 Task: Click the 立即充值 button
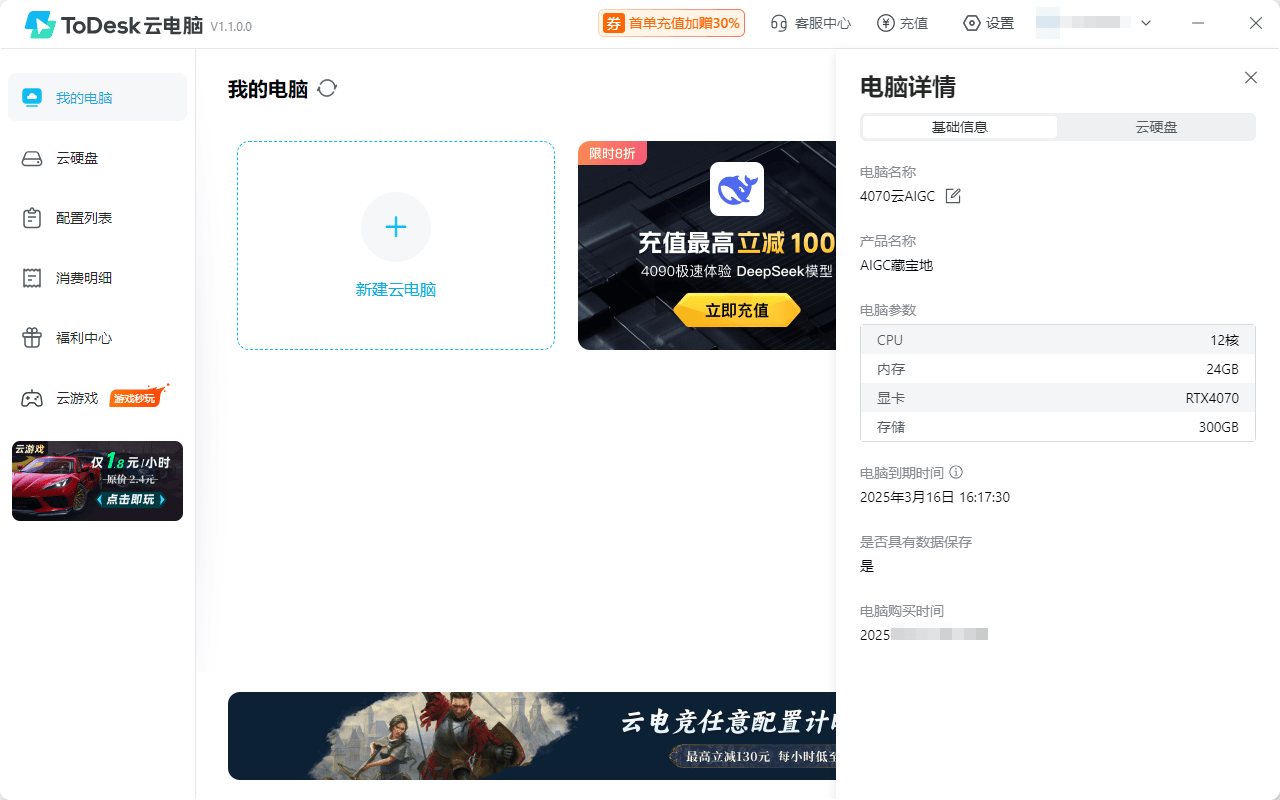click(737, 310)
